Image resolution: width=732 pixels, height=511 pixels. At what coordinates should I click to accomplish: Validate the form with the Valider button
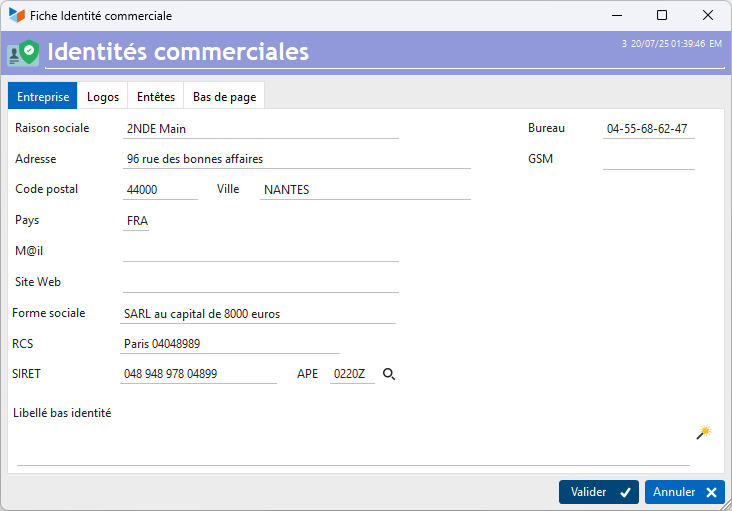point(599,492)
